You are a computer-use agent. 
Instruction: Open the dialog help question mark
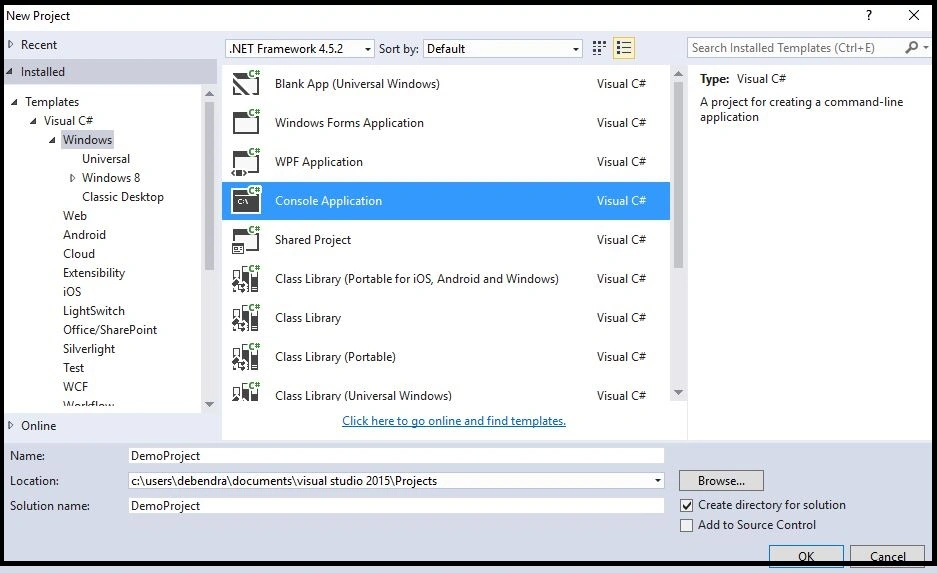coord(869,16)
